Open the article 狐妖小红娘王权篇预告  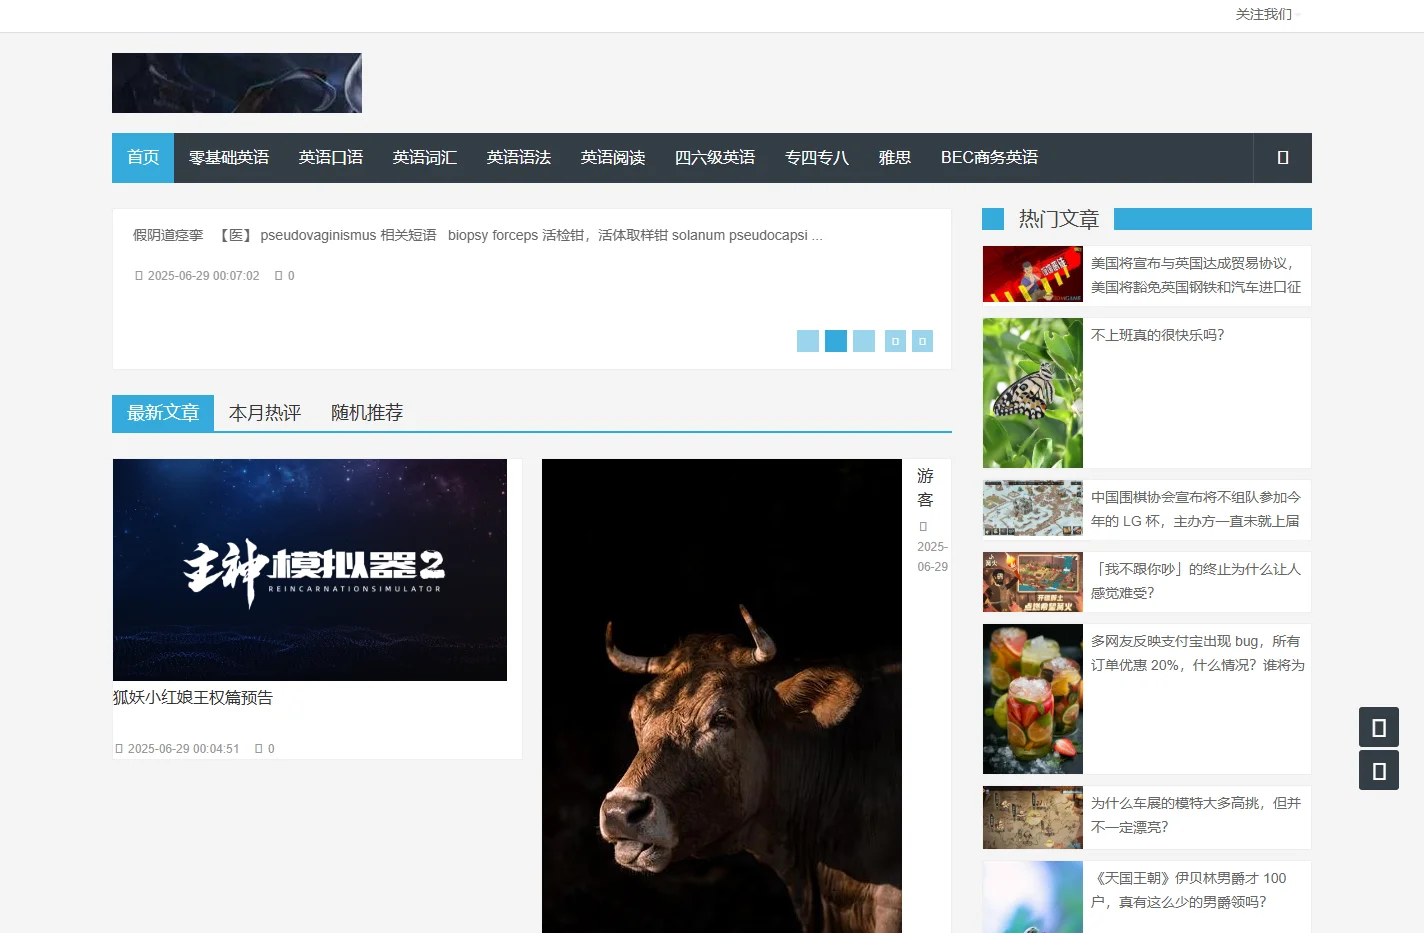[193, 698]
